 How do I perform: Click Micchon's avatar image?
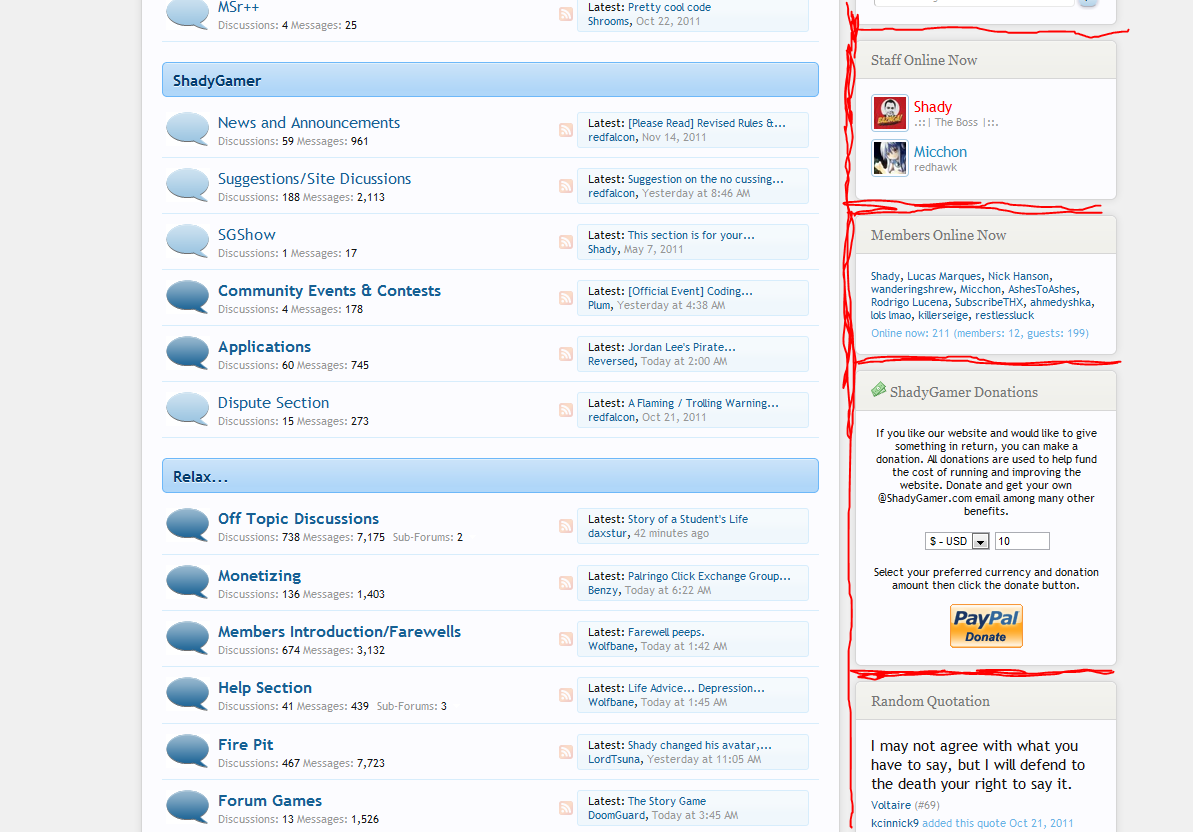890,158
